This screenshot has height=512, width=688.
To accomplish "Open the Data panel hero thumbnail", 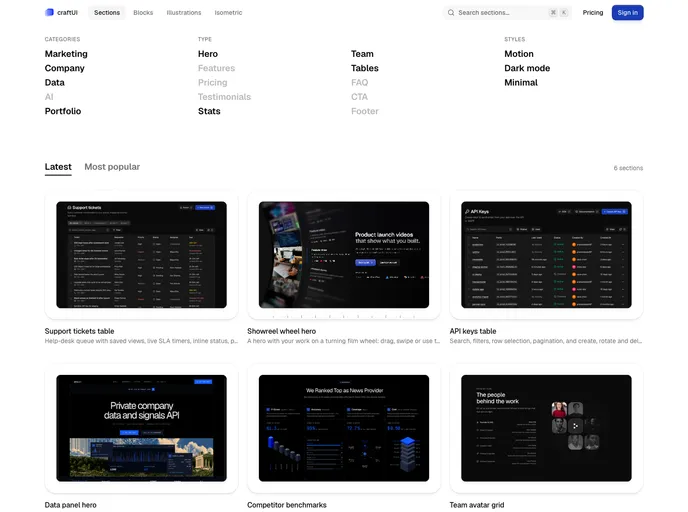I will [x=141, y=428].
